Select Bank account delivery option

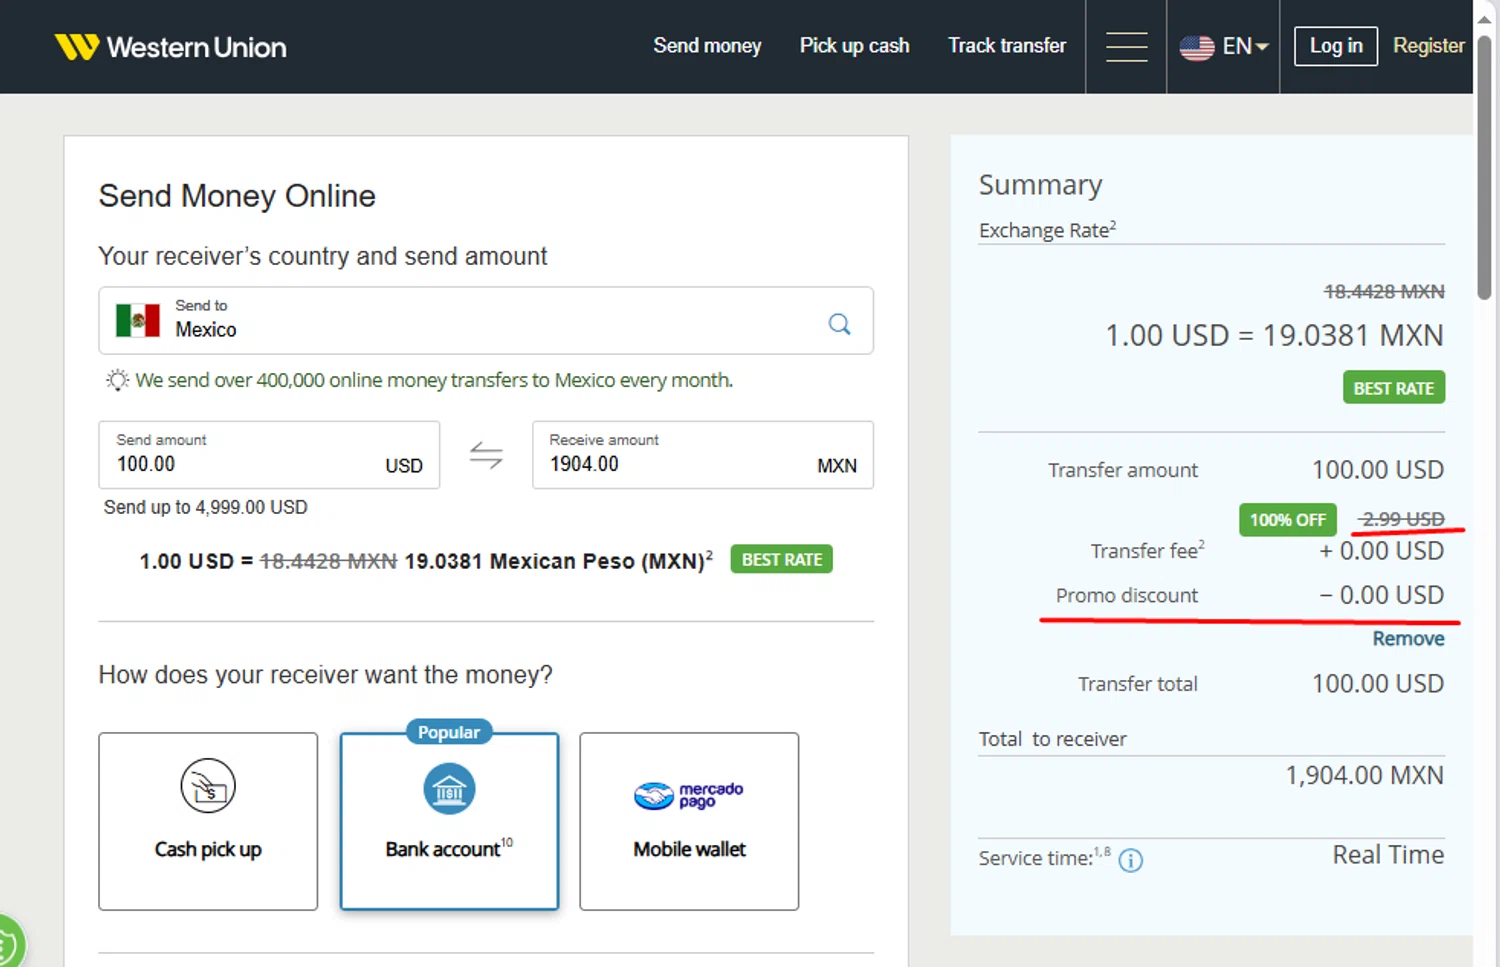pyautogui.click(x=449, y=821)
